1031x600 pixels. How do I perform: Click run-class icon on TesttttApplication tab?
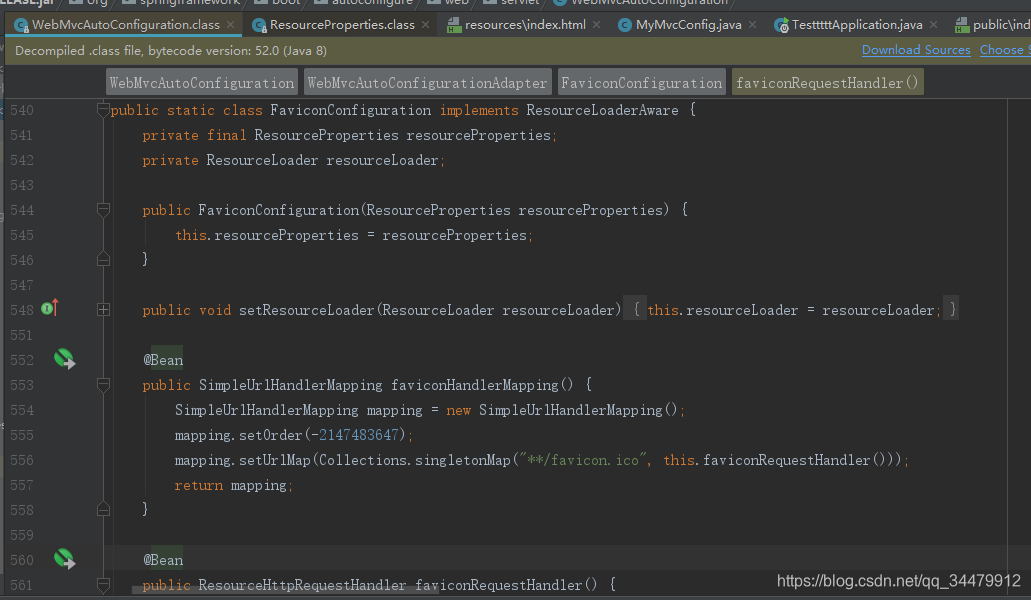tap(780, 26)
